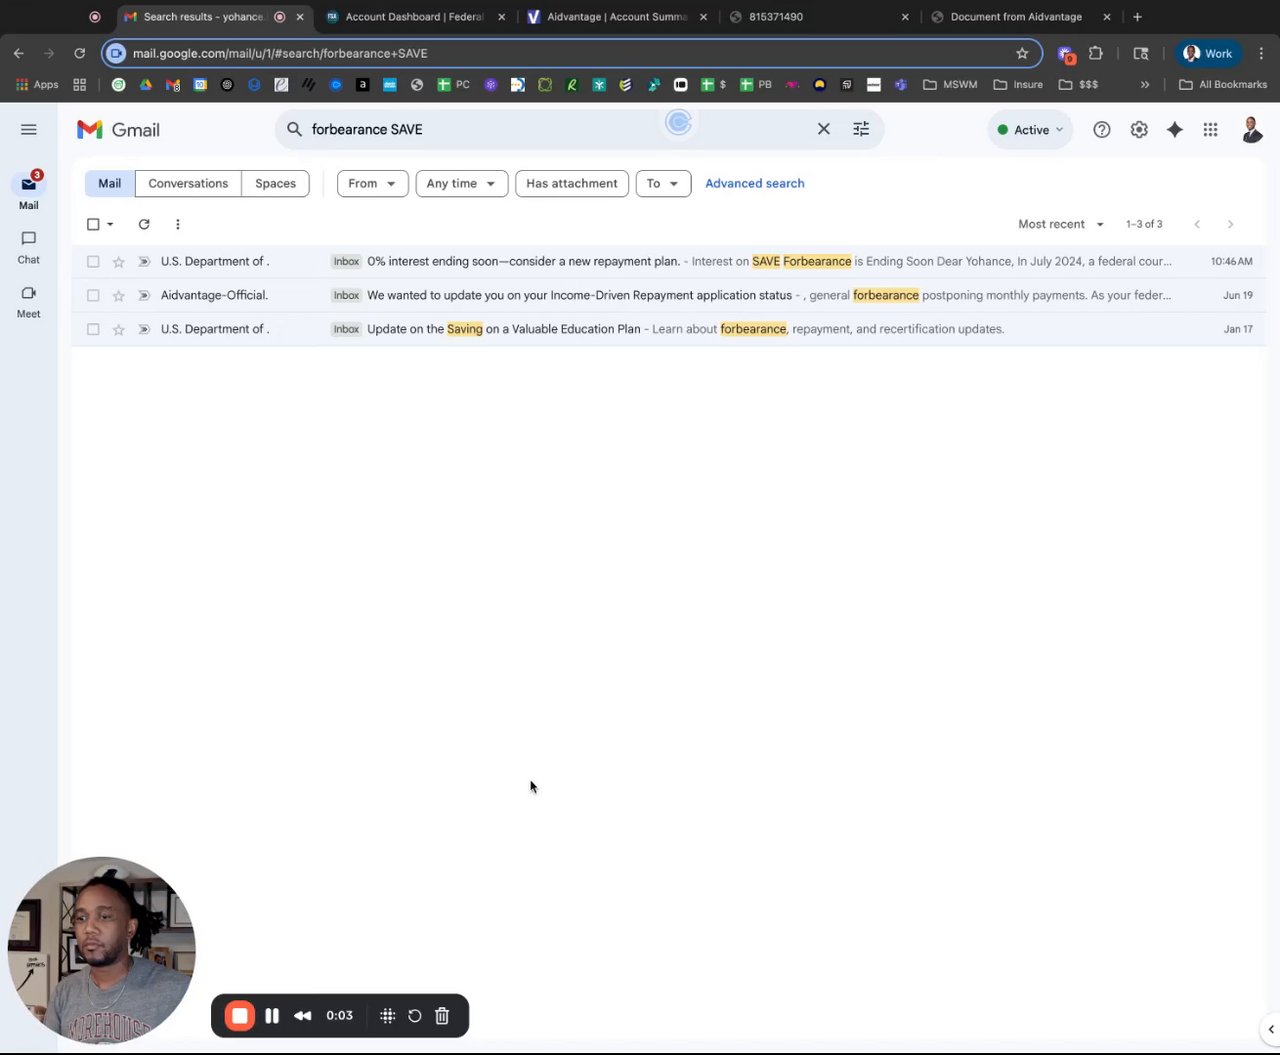Open All Bookmarks folder
Viewport: 1280px width, 1055px height.
pyautogui.click(x=1223, y=84)
